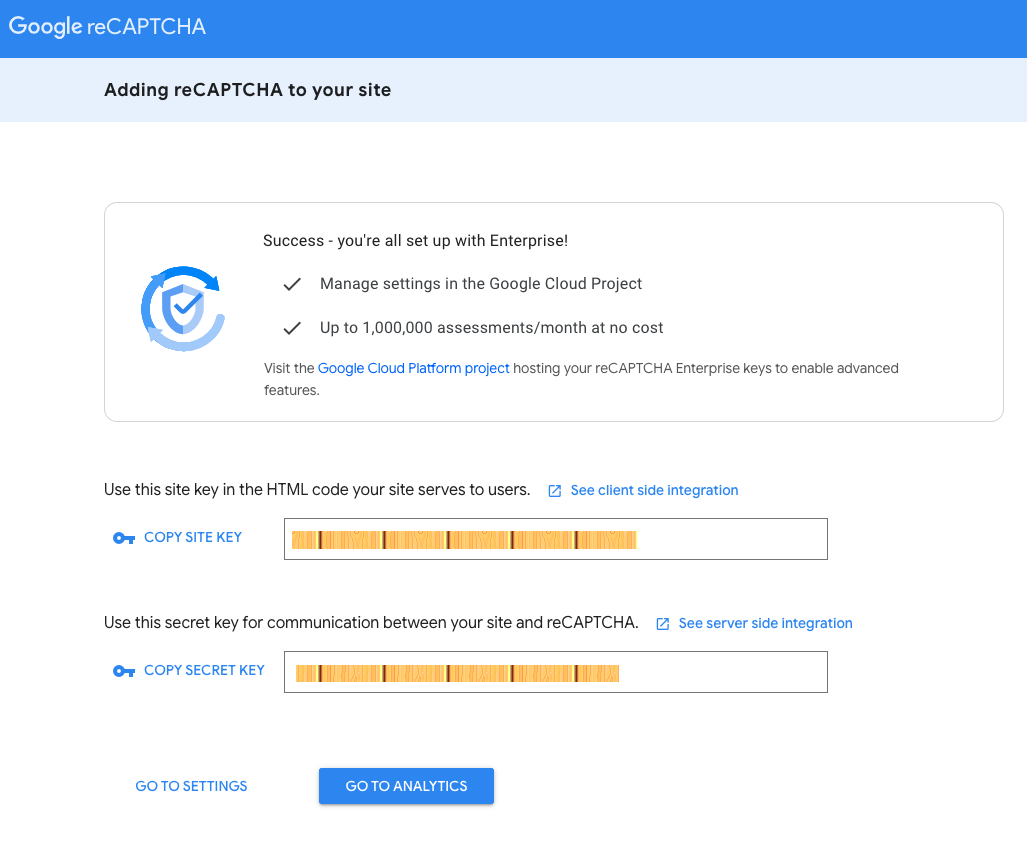Open See client side integration link
1027x857 pixels.
click(654, 490)
